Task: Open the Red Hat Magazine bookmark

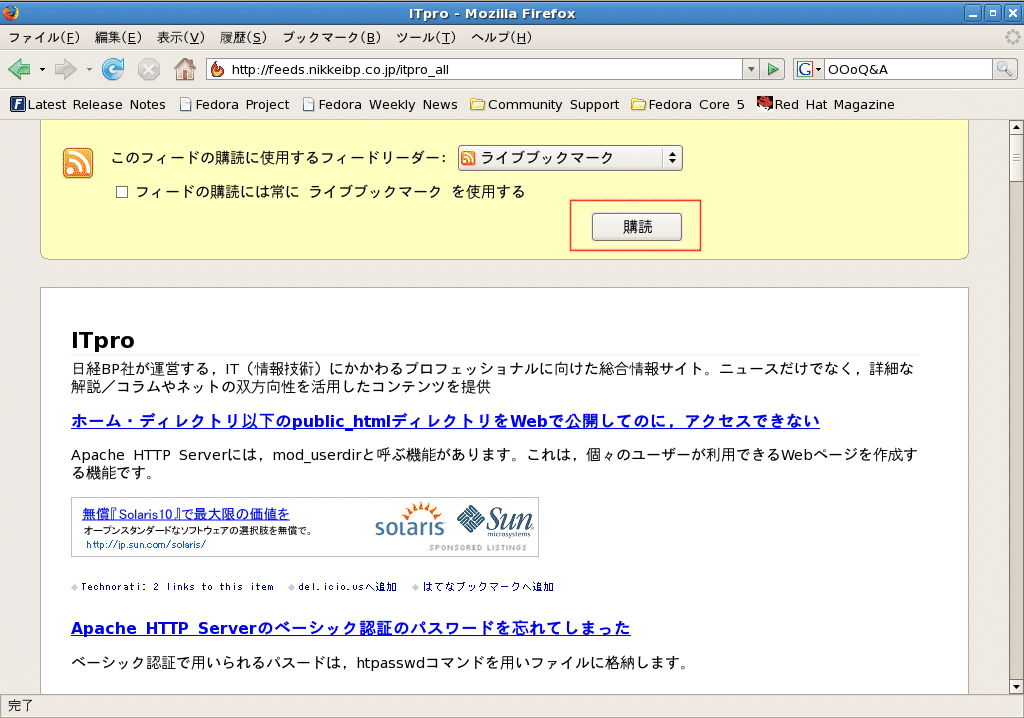Action: 825,104
